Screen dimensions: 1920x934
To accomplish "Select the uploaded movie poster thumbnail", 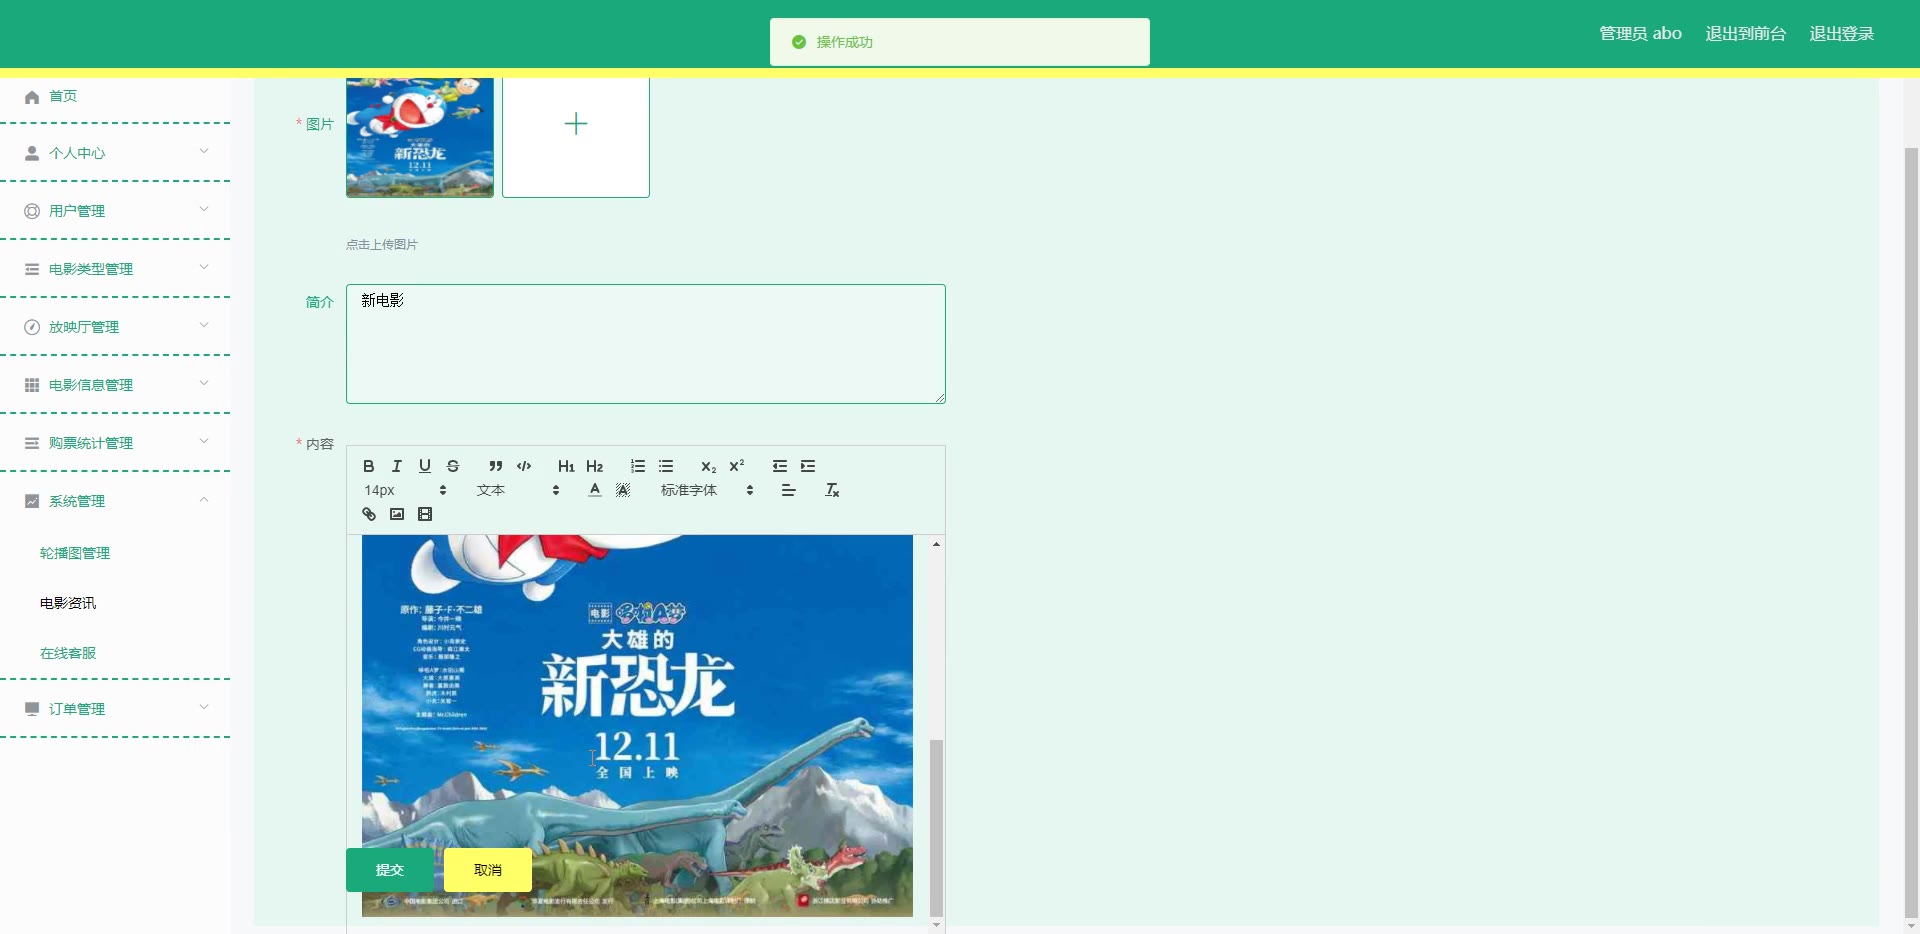I will 420,137.
